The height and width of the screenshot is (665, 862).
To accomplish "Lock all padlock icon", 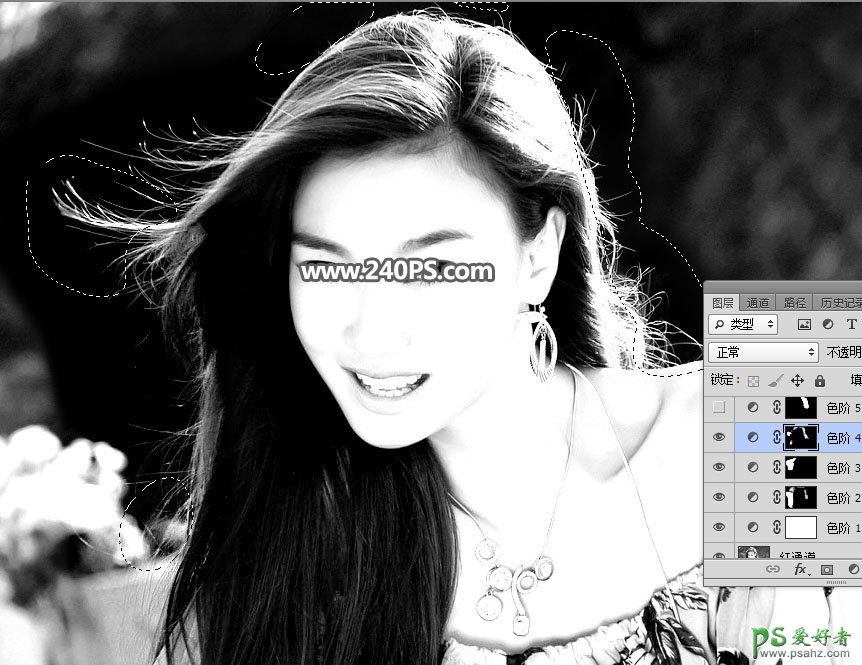I will click(820, 380).
